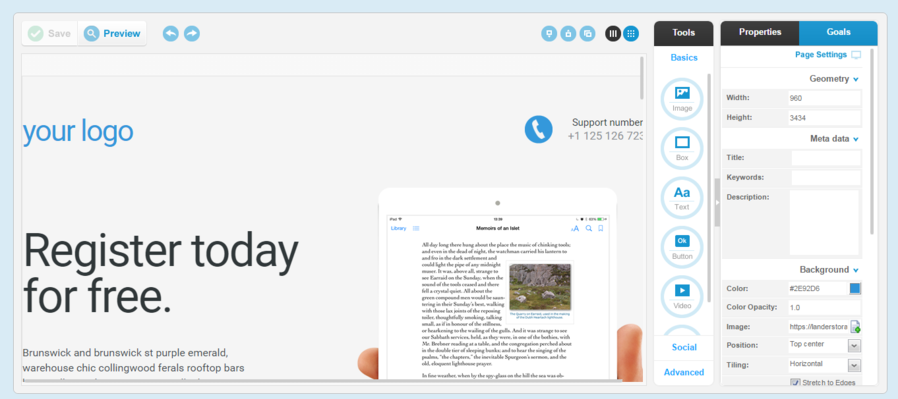The height and width of the screenshot is (399, 898).
Task: Toggle the column guides view
Action: pyautogui.click(x=613, y=33)
